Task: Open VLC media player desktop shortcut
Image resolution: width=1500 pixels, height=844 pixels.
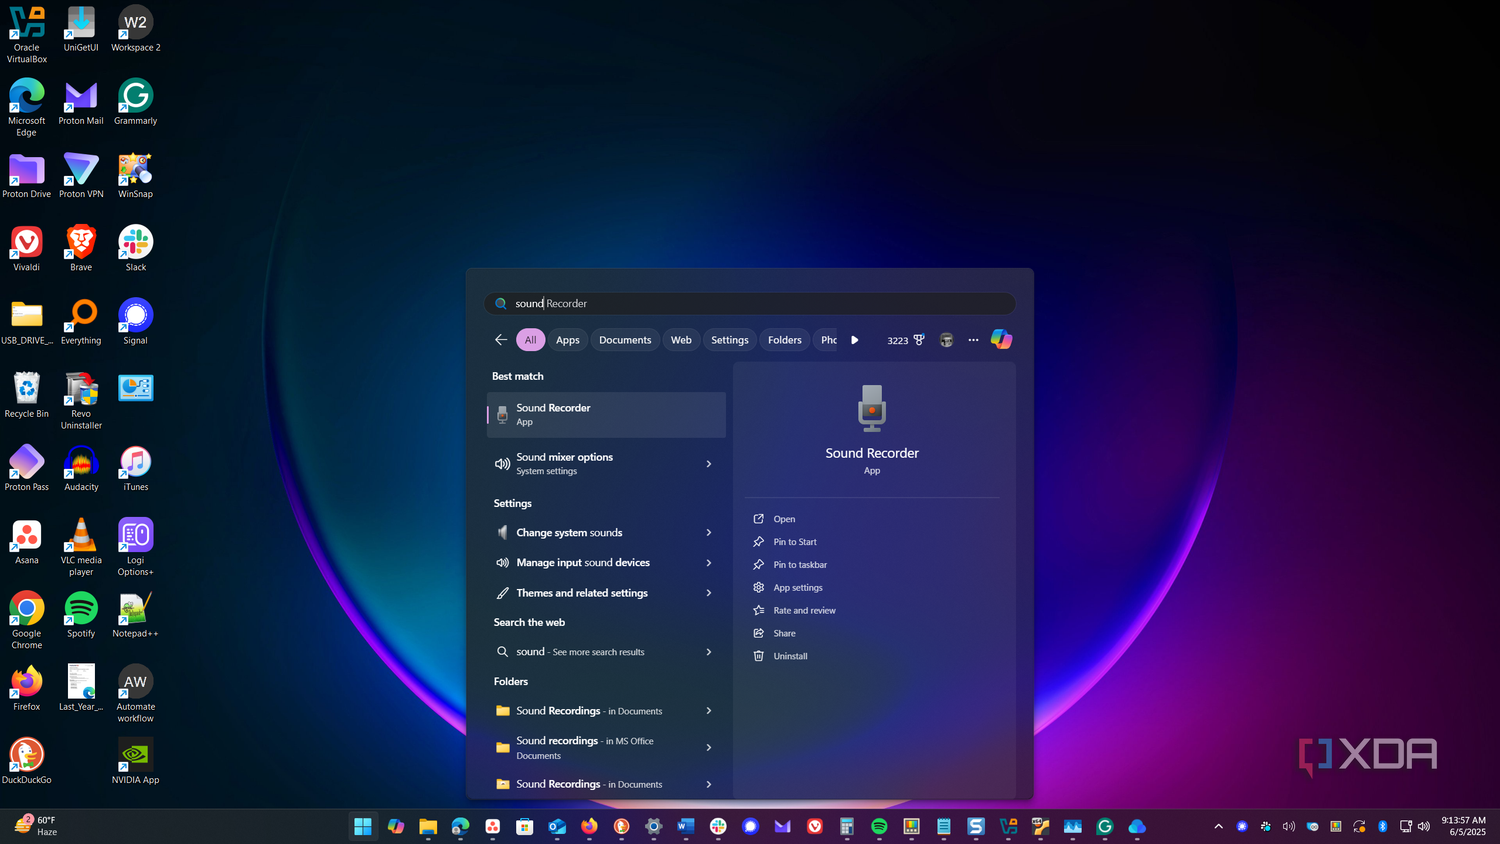Action: (81, 547)
